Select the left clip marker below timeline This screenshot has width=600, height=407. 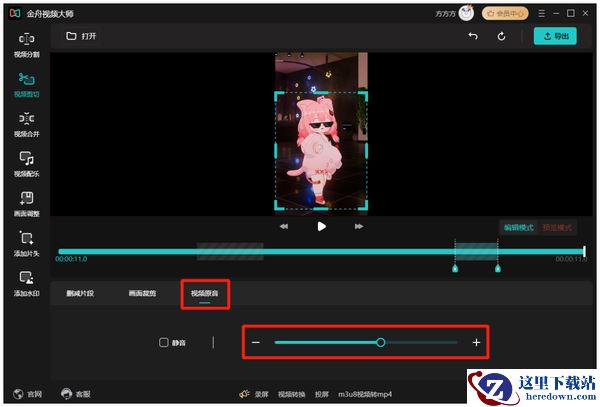pyautogui.click(x=455, y=269)
